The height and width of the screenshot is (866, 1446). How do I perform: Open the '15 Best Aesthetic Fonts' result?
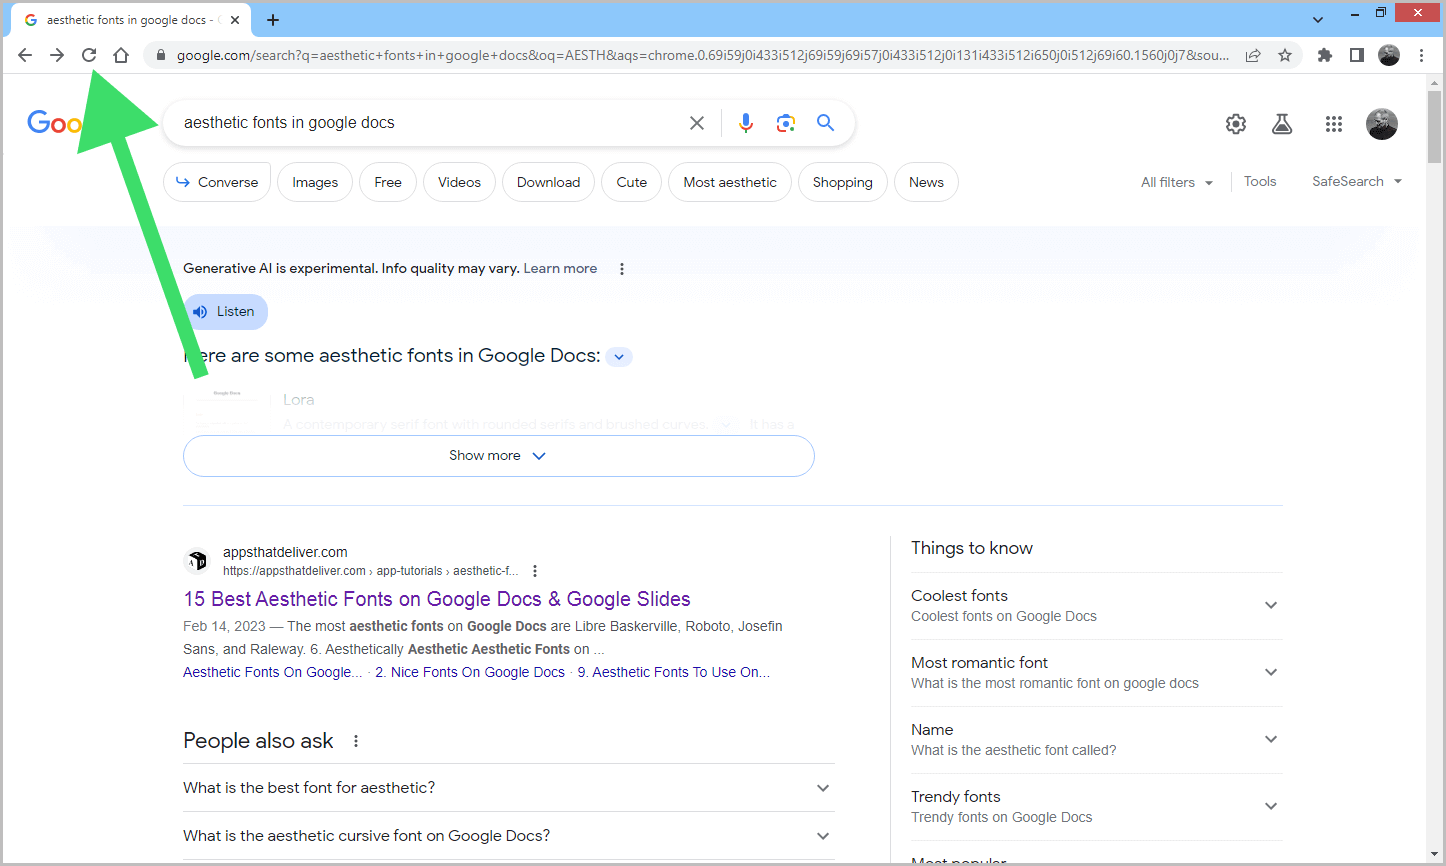[437, 598]
